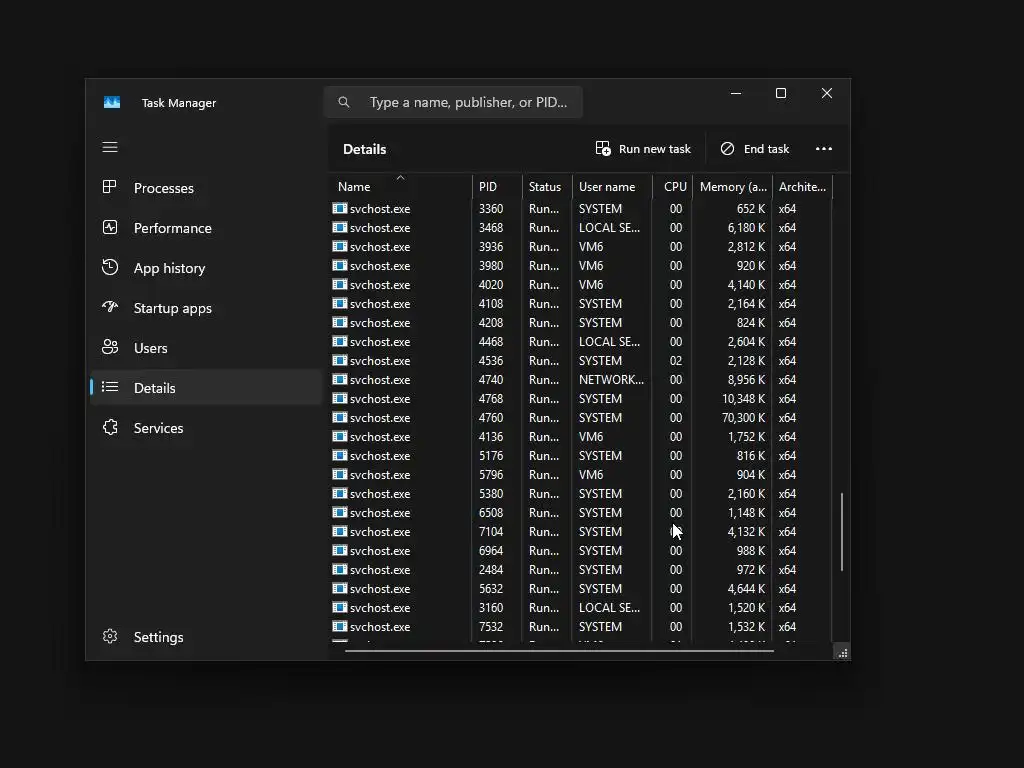Click CPU value 02
Screen dimensions: 1024x768
pos(675,360)
